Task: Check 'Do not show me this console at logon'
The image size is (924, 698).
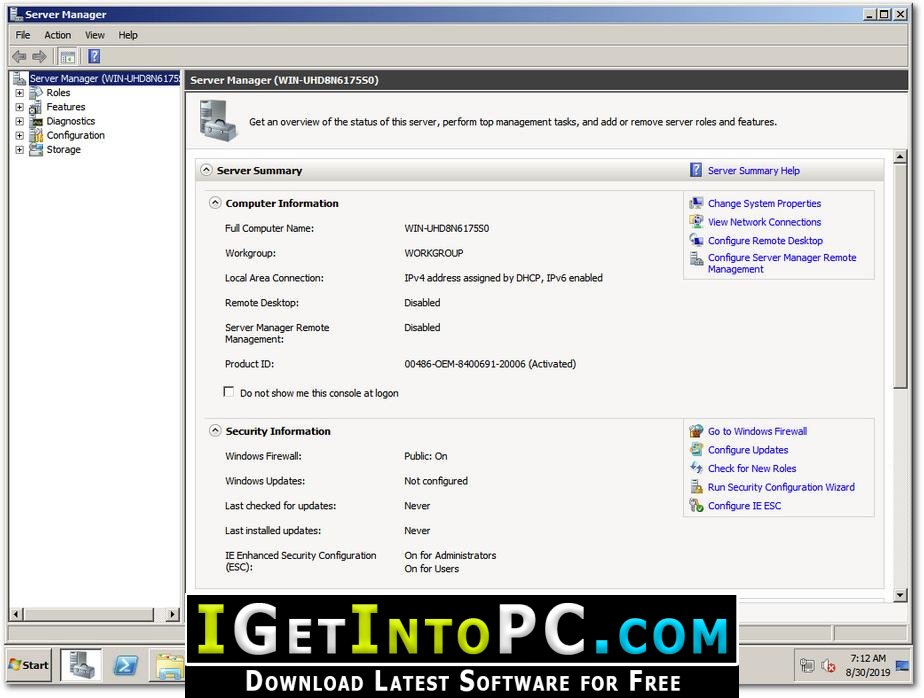Action: click(x=229, y=392)
